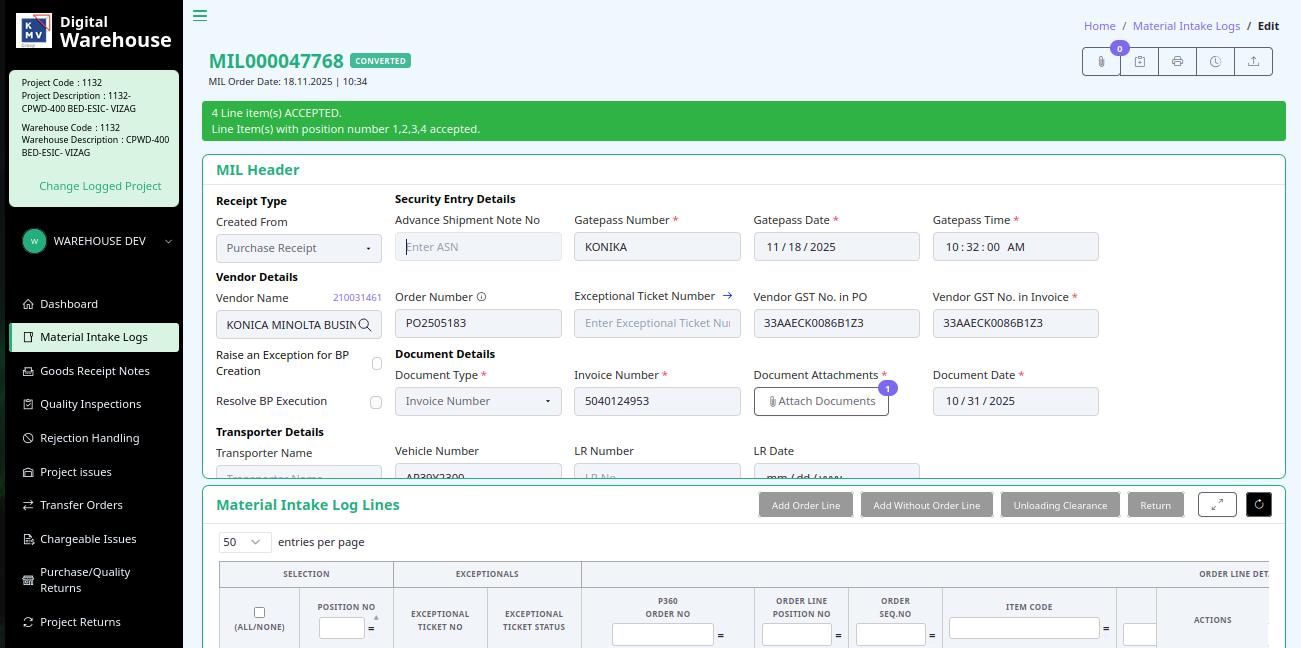Click the print icon

1177,62
